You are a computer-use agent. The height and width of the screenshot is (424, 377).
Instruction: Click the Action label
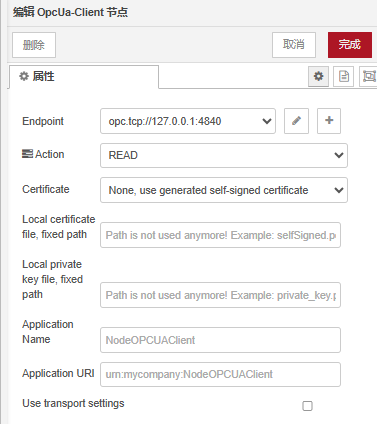49,154
